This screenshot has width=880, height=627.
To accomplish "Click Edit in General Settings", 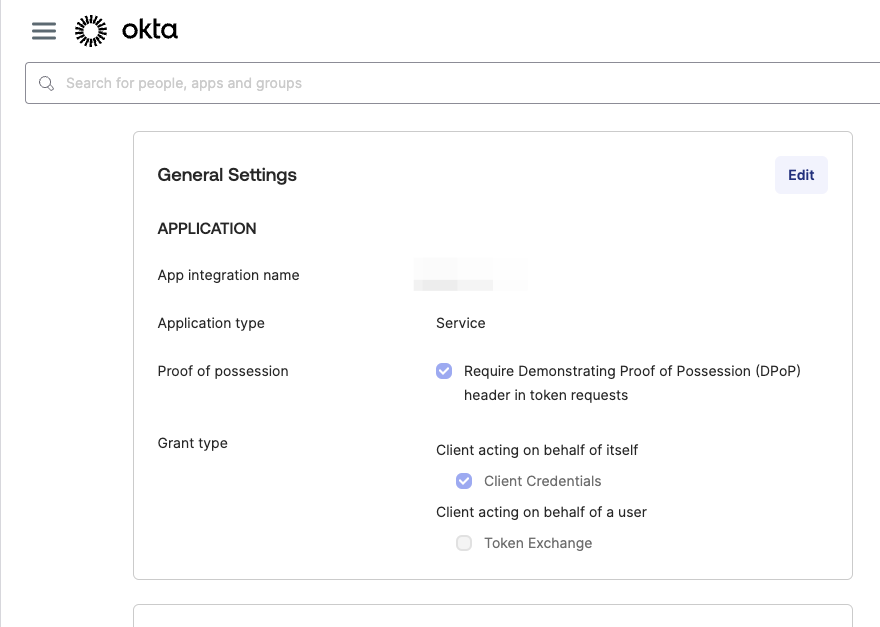I will pos(800,175).
